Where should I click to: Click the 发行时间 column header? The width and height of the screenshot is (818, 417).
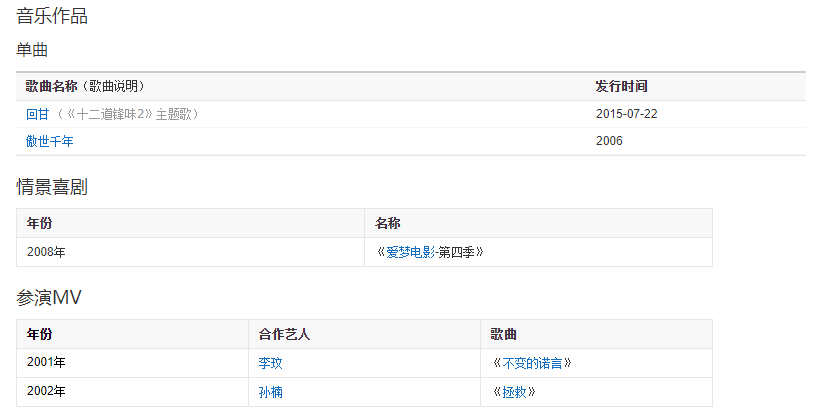(621, 87)
